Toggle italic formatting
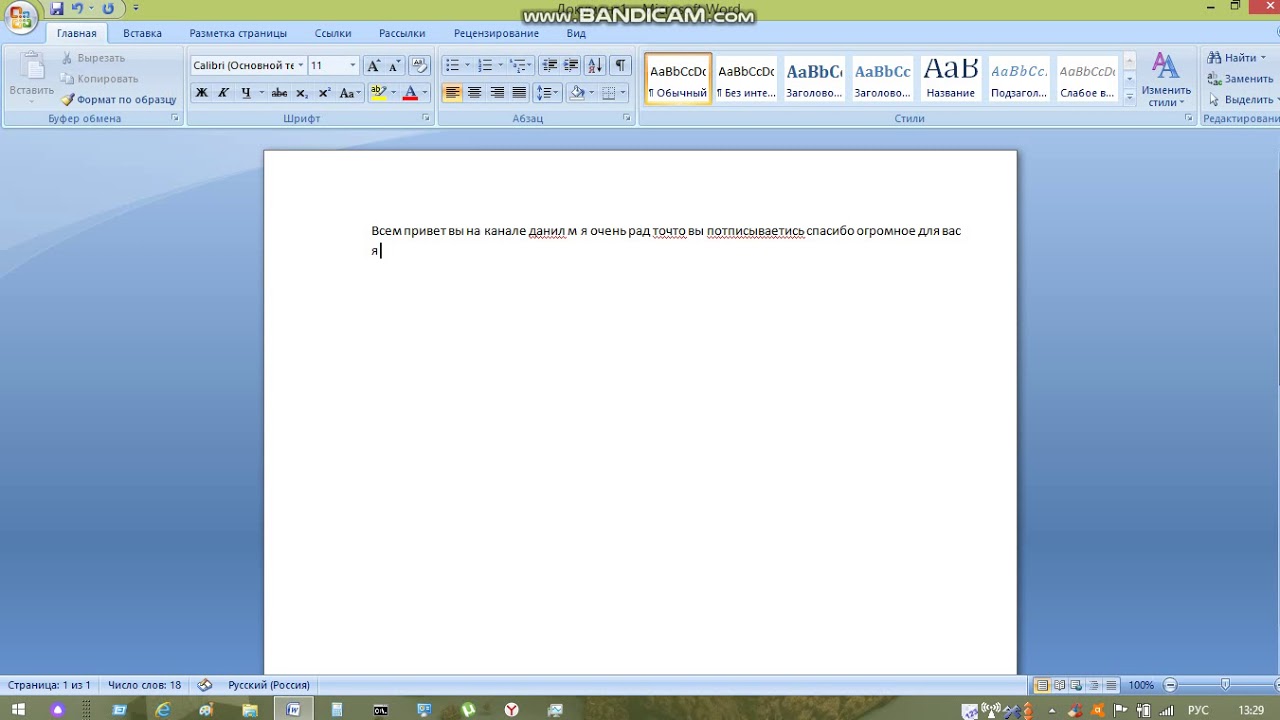The width and height of the screenshot is (1280, 720). 223,93
